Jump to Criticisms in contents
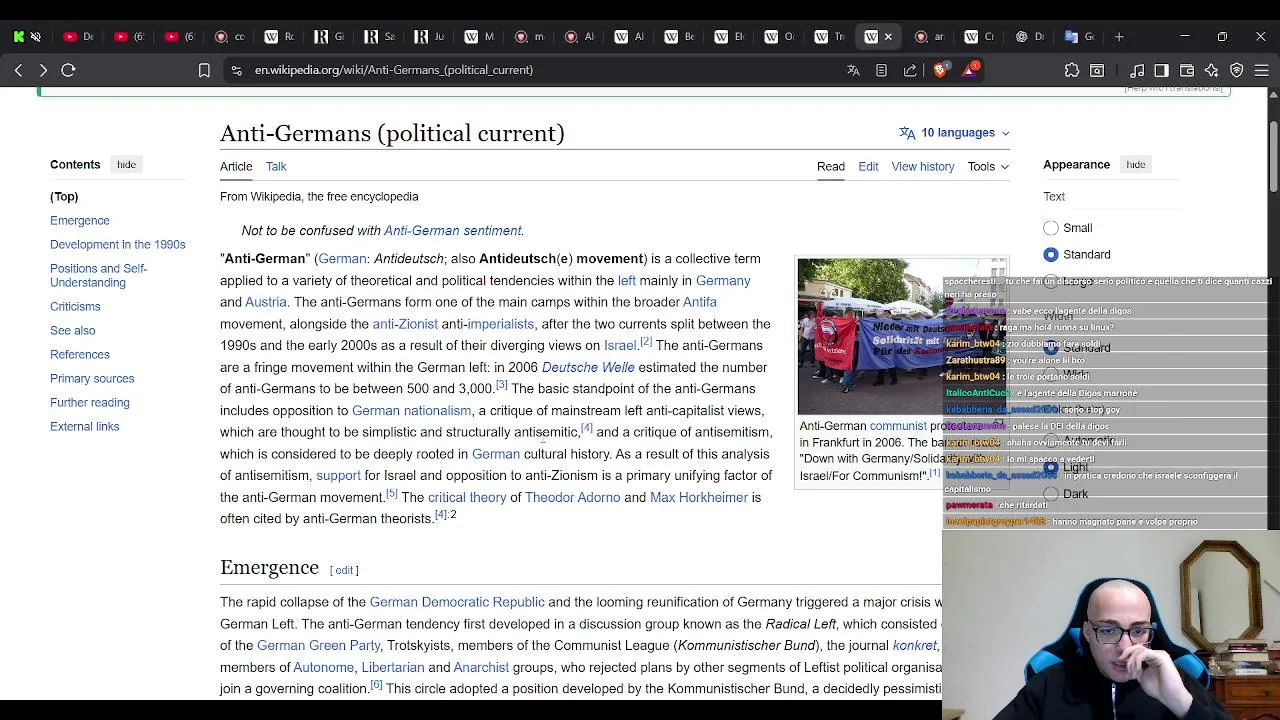Screen dimensions: 1280x720 click(75, 307)
